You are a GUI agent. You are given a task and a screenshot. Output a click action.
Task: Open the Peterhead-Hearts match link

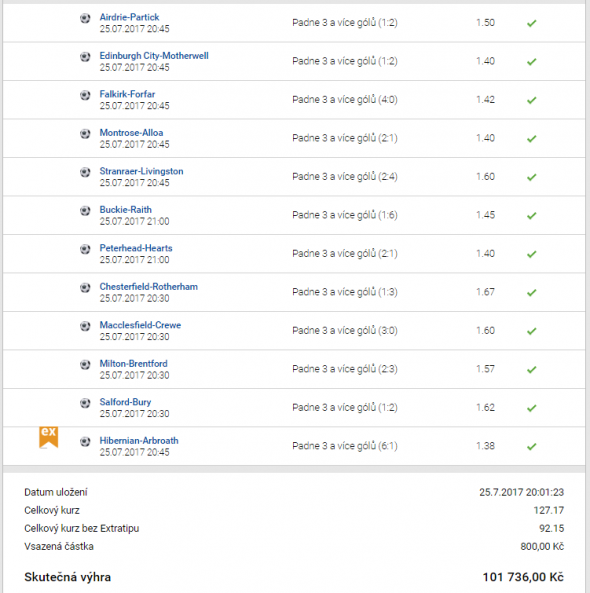(x=136, y=248)
